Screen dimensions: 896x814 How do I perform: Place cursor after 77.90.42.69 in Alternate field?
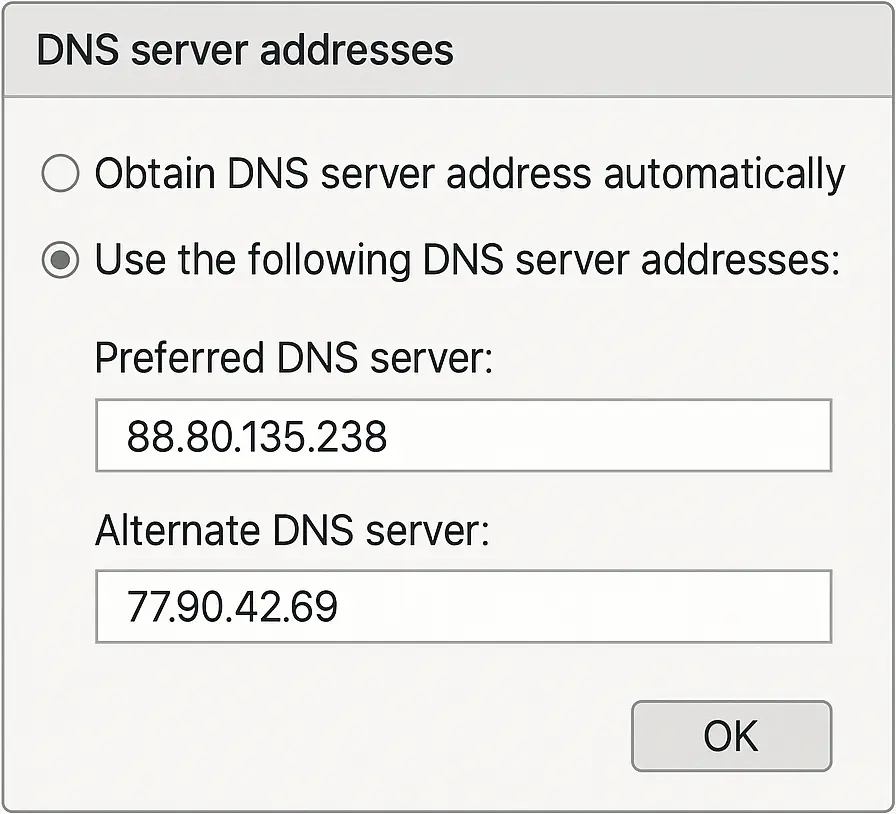pos(341,607)
